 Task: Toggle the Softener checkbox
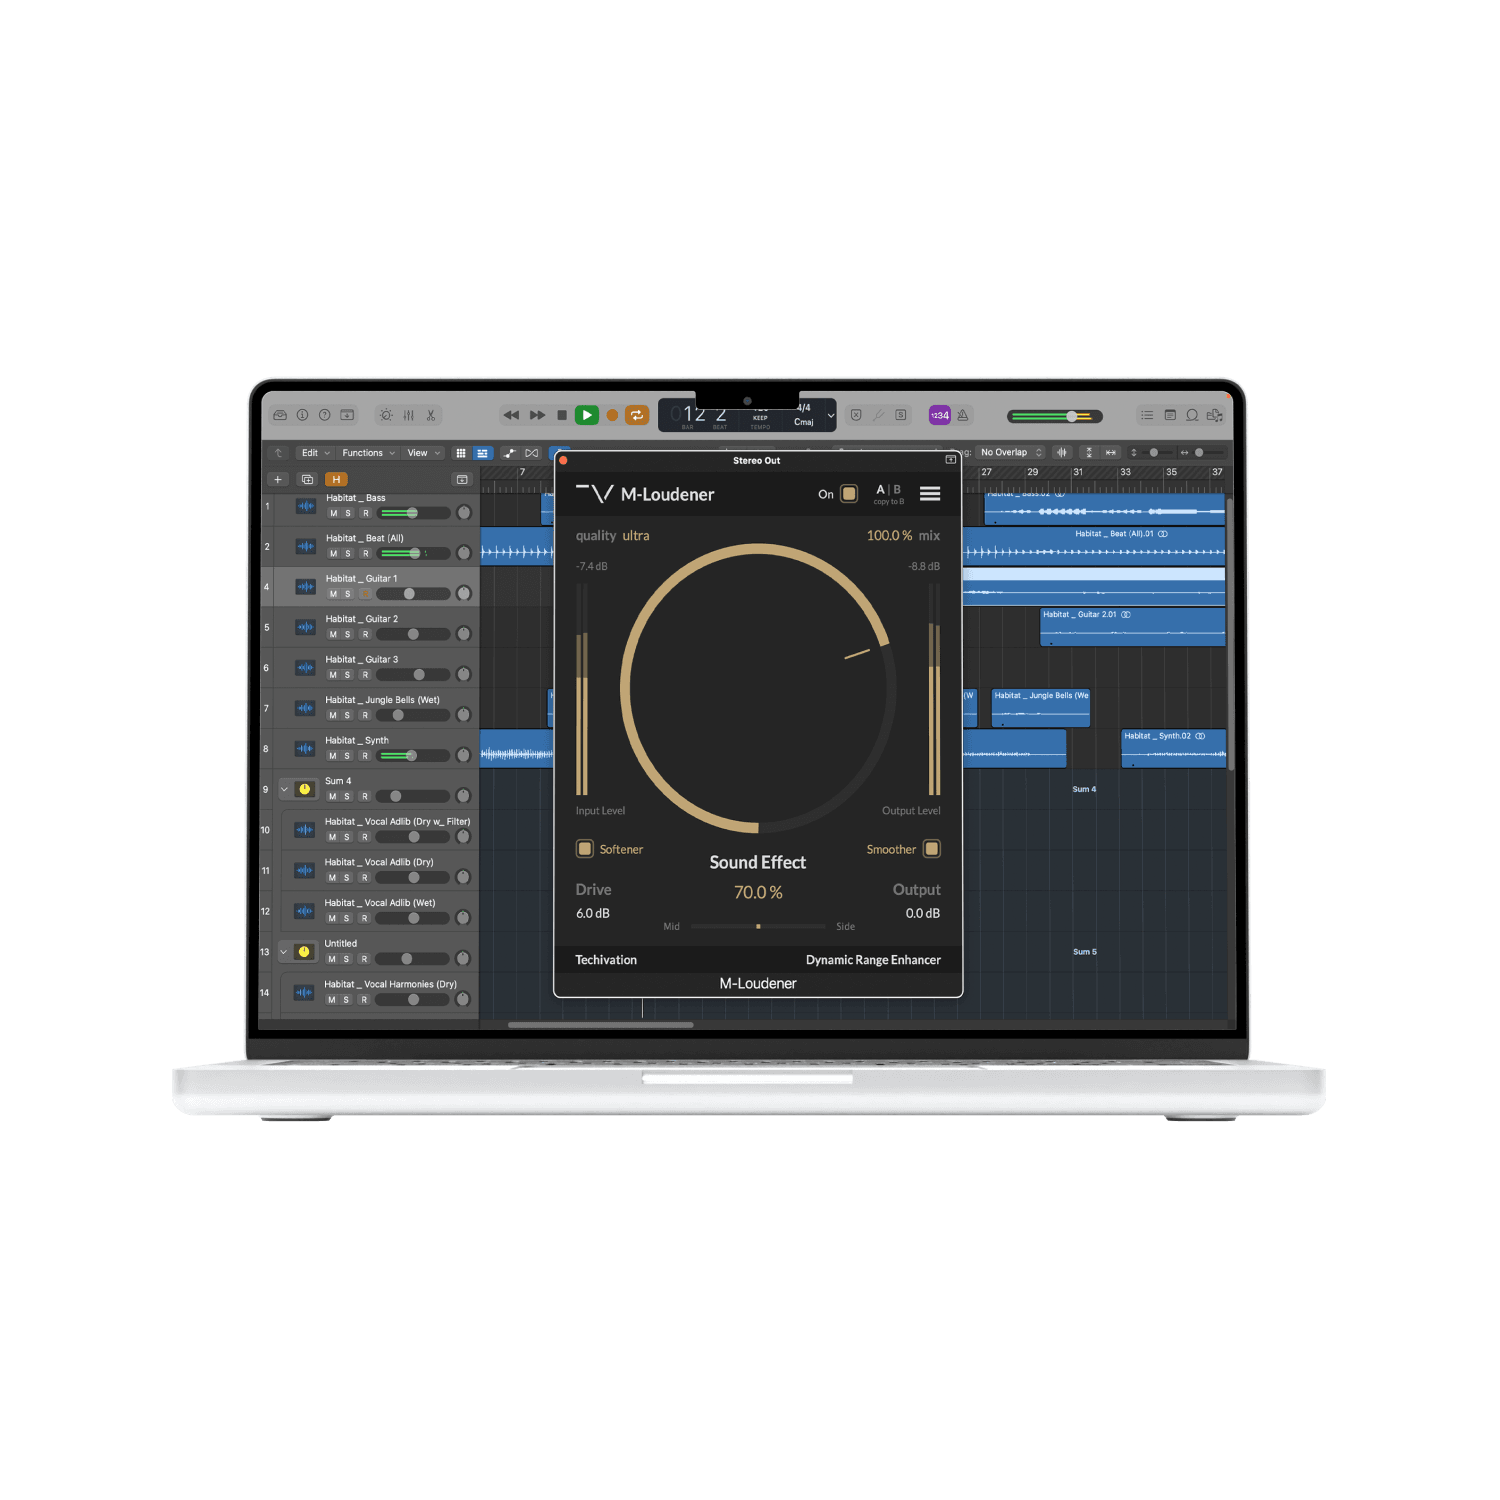click(585, 849)
